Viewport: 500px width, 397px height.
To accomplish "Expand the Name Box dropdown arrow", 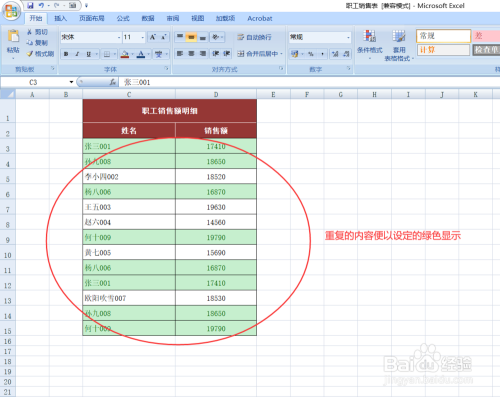I will click(x=71, y=82).
